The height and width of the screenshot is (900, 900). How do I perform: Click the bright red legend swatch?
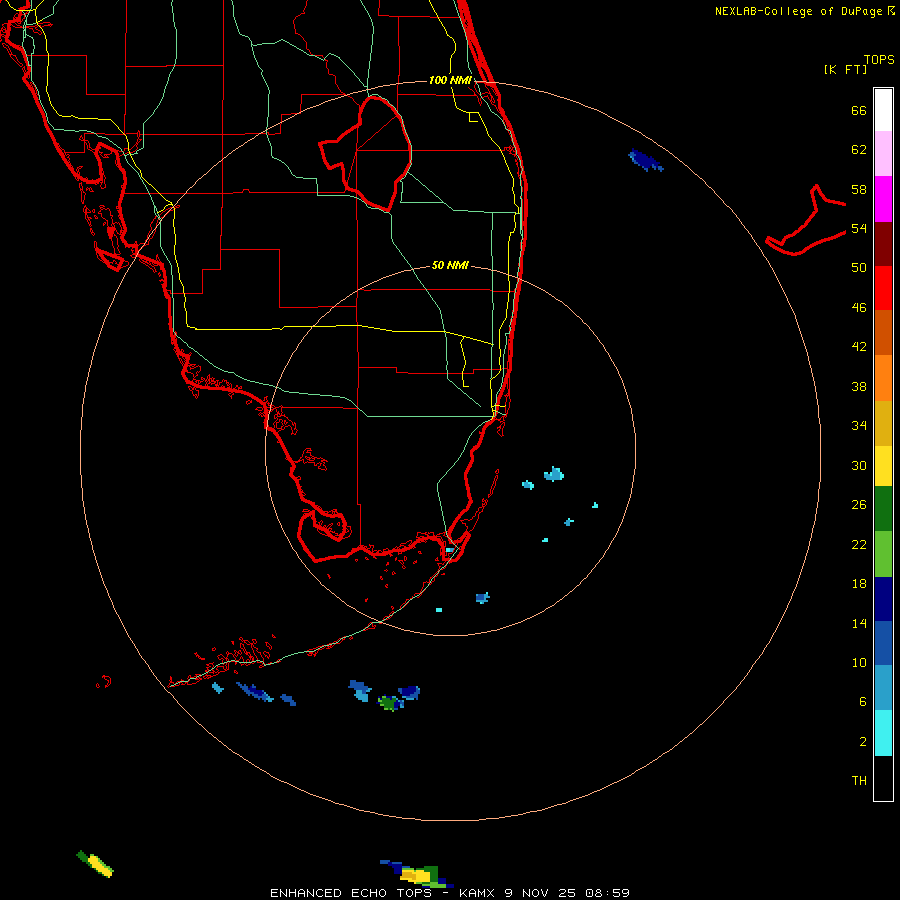coord(883,288)
